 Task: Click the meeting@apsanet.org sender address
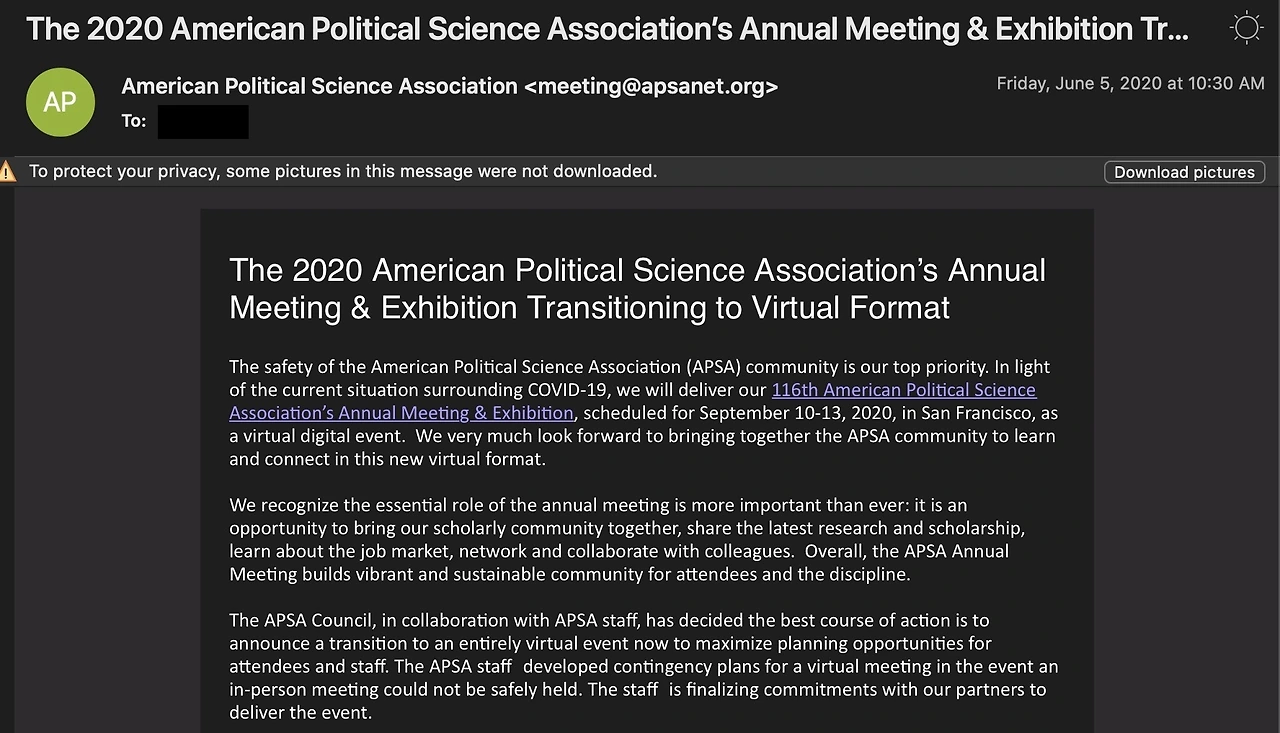point(650,86)
